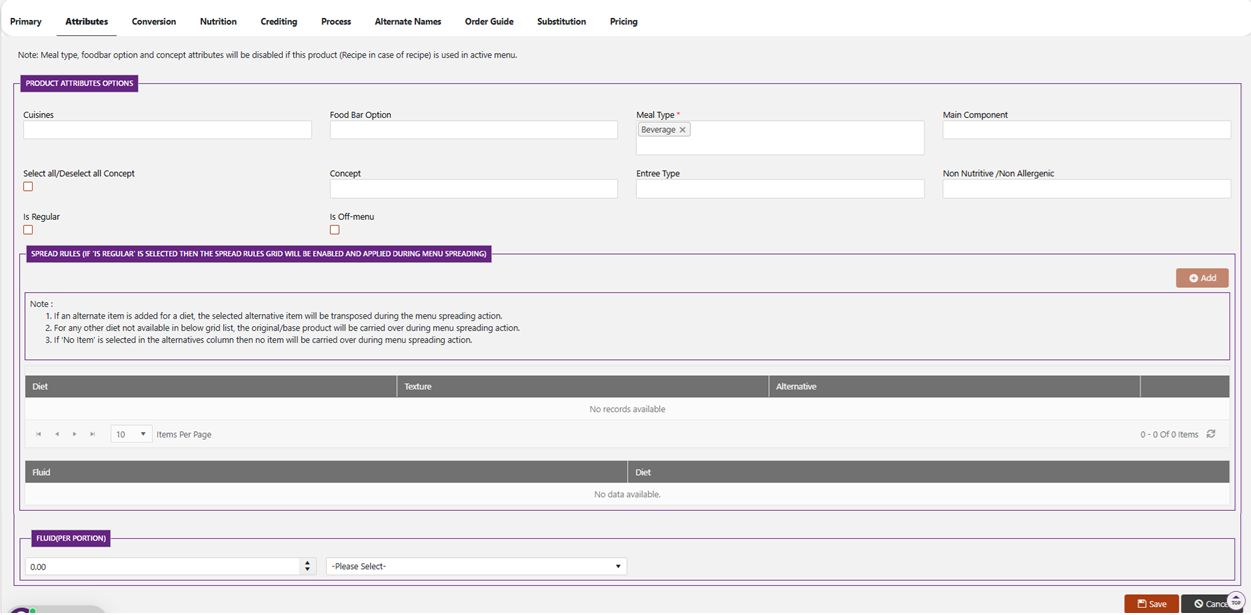Go to the Order Guide tab

489,21
